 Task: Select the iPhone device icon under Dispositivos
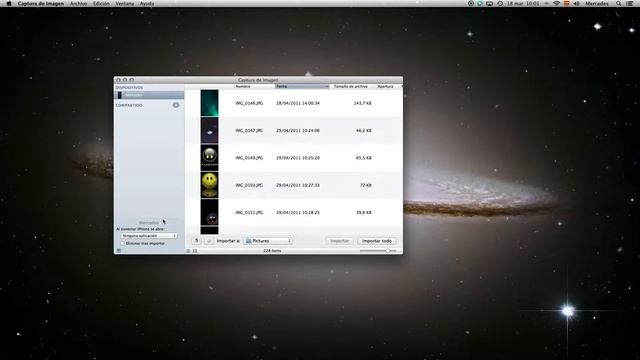[x=120, y=95]
